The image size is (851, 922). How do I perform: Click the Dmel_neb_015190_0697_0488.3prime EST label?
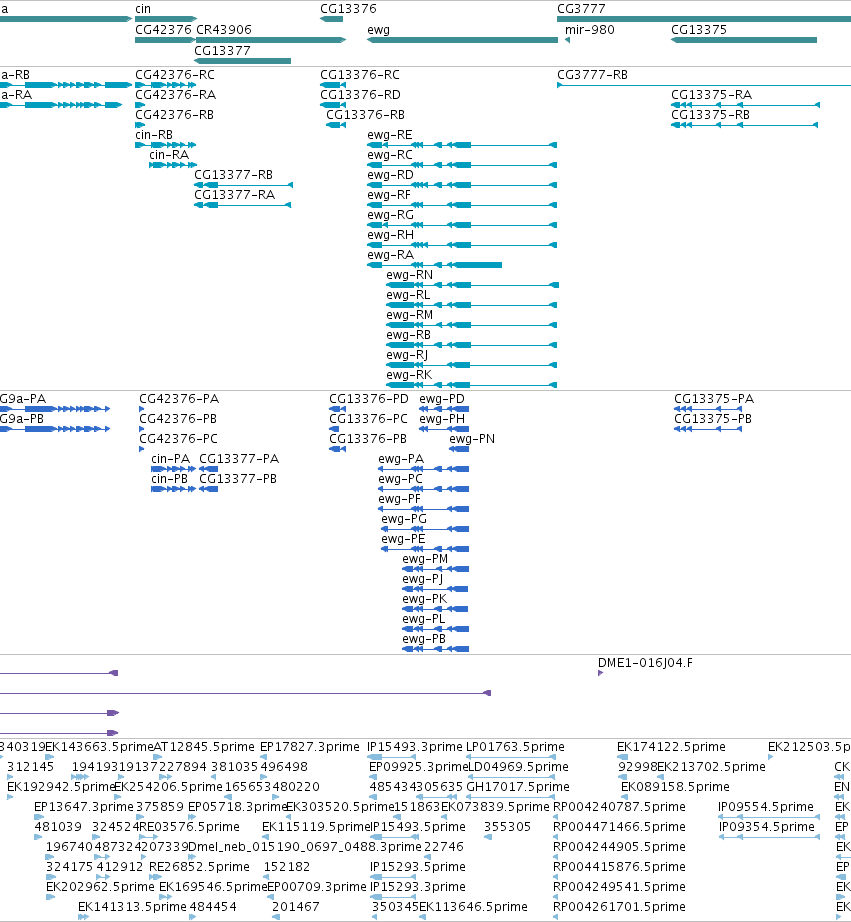(x=305, y=847)
